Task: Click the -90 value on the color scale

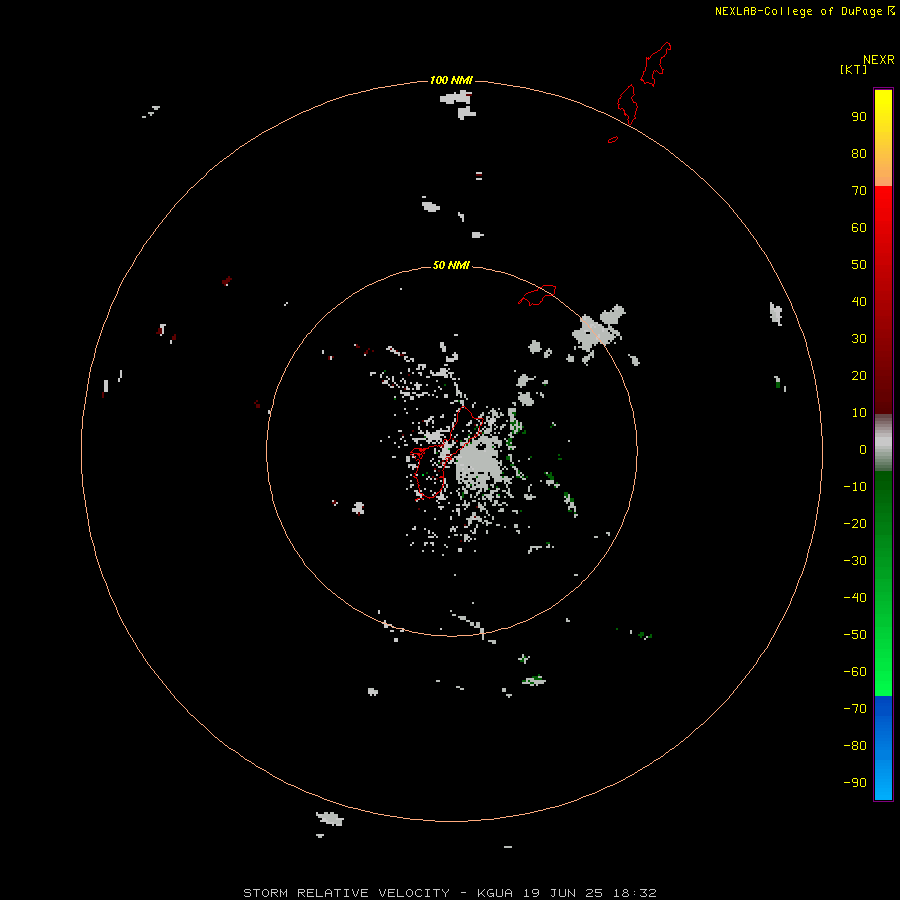Action: click(x=855, y=783)
